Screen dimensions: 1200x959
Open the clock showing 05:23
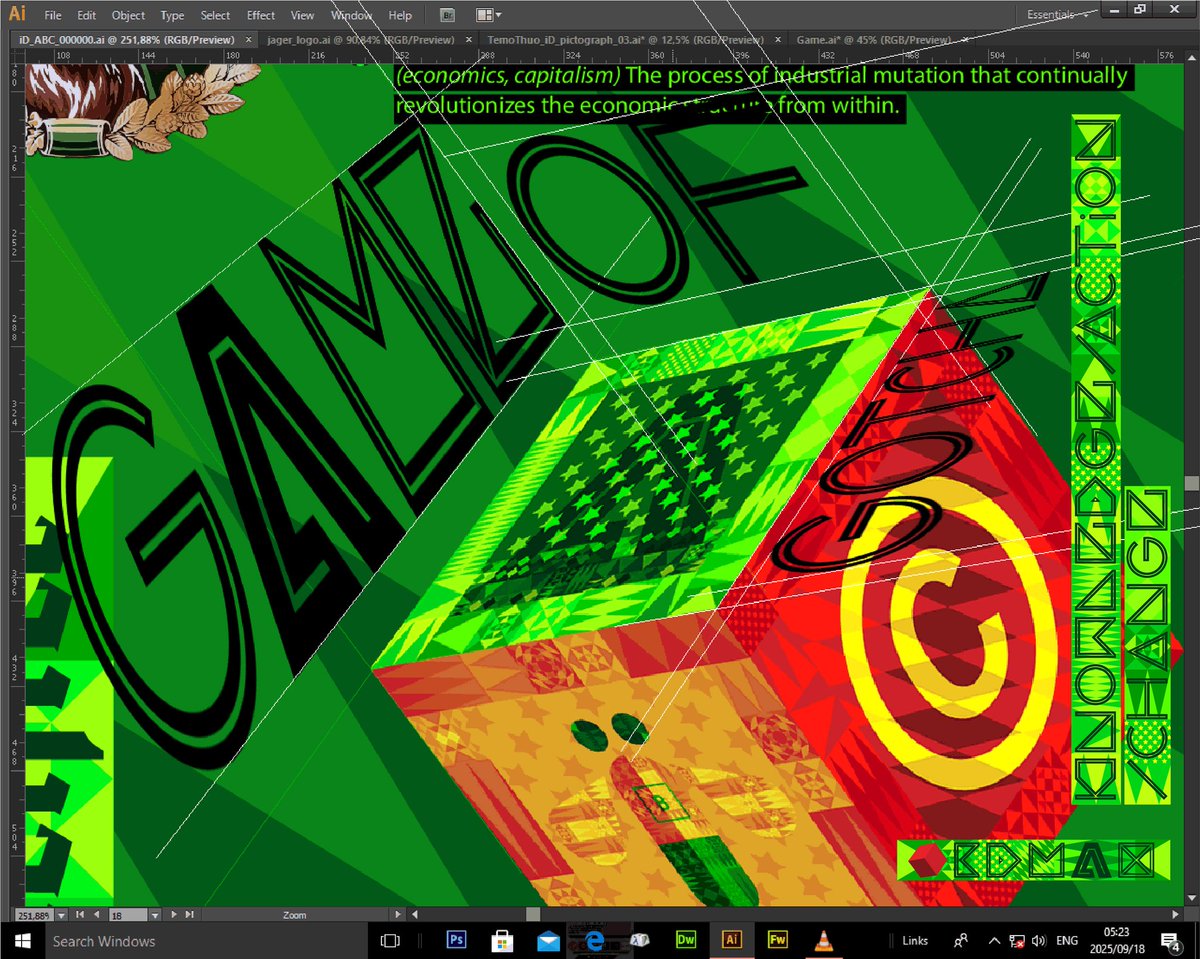(x=1118, y=940)
